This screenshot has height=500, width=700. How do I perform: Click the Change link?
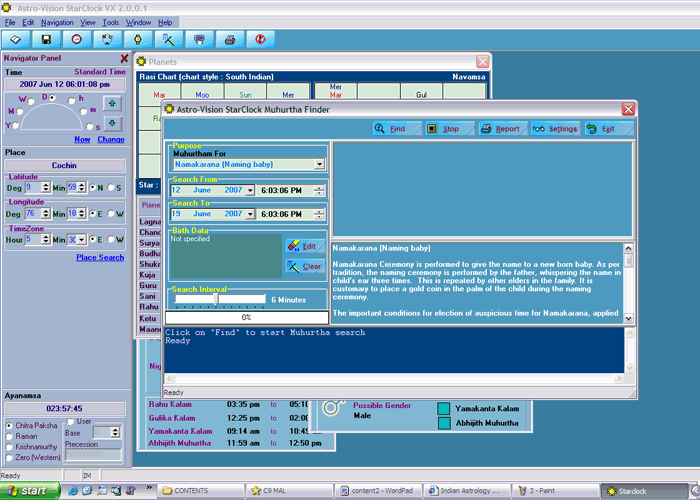[x=111, y=139]
